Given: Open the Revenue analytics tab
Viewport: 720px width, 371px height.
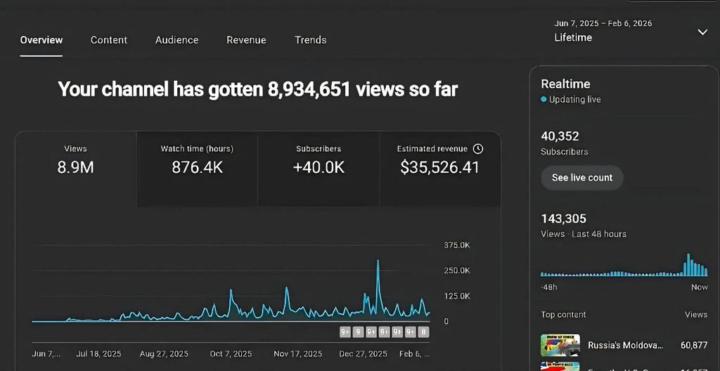Looking at the screenshot, I should tap(246, 40).
